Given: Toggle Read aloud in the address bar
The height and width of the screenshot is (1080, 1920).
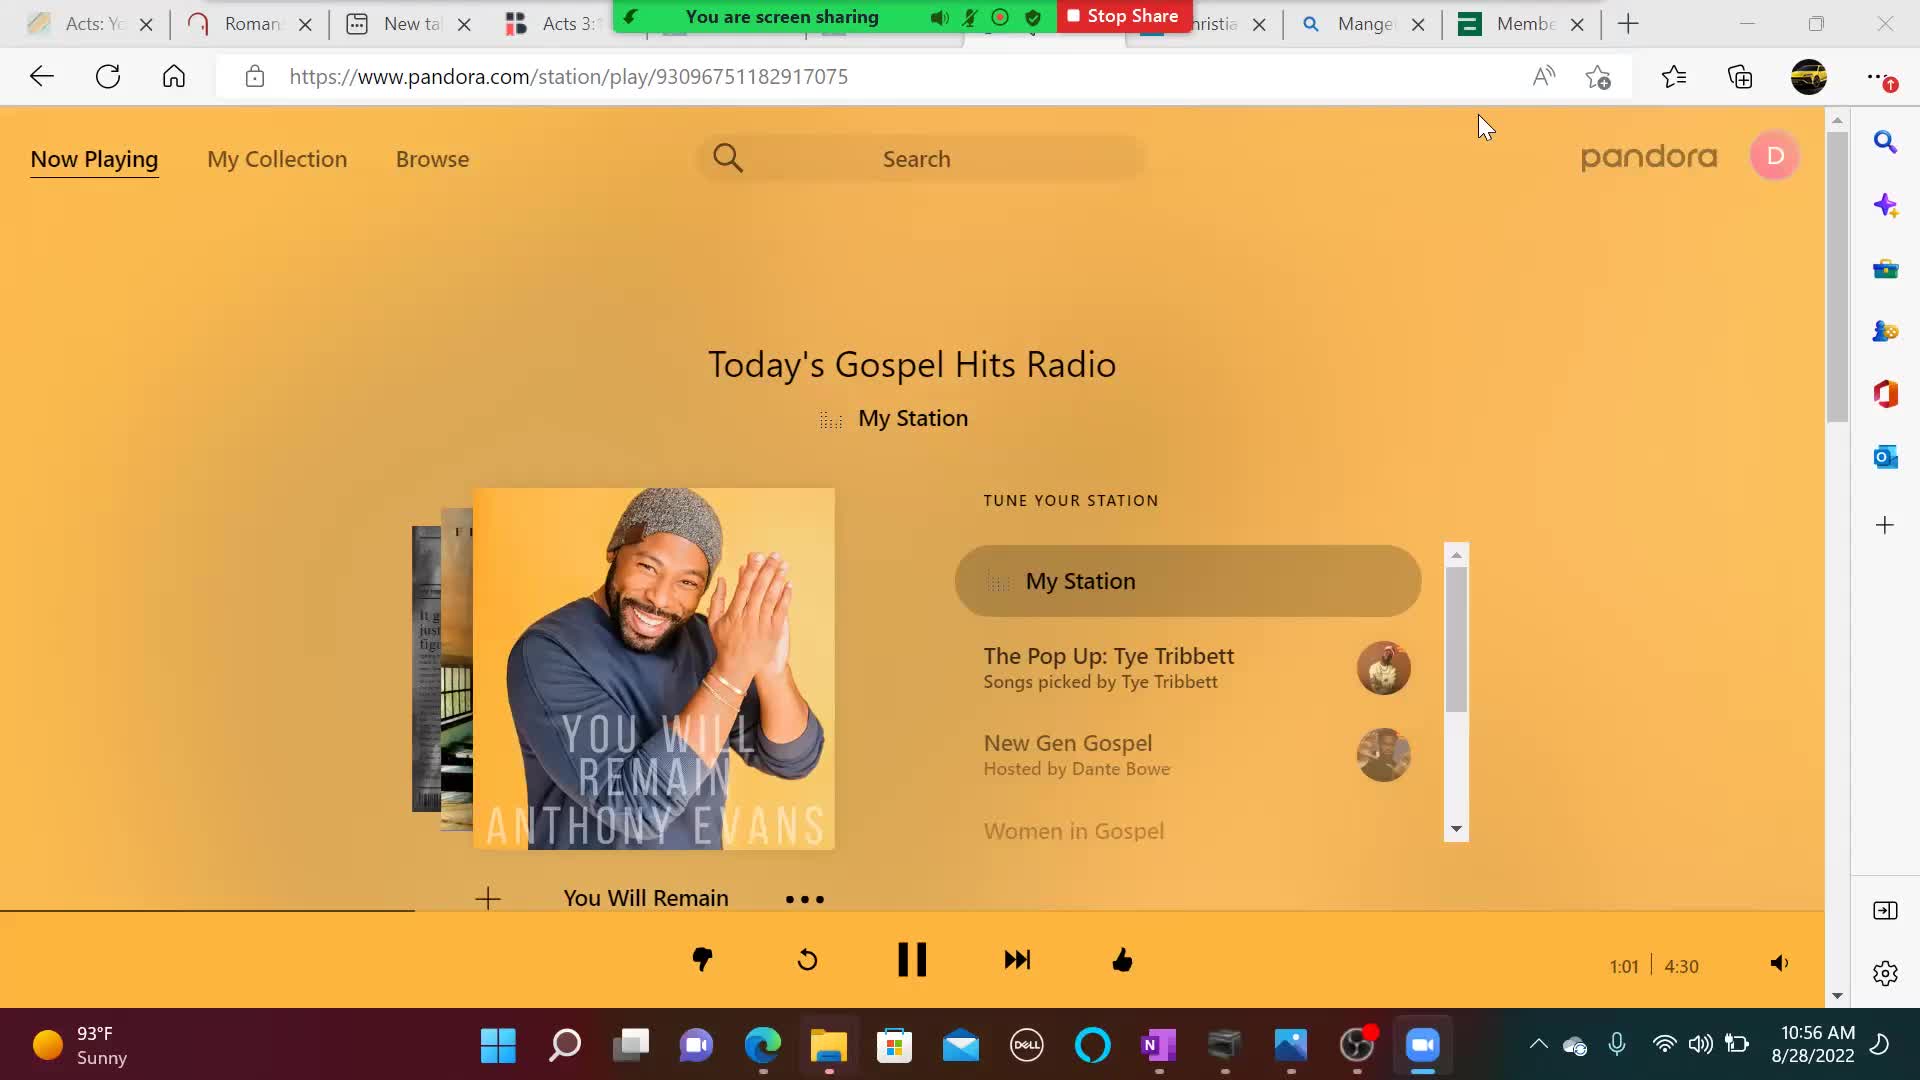Looking at the screenshot, I should tap(1544, 77).
